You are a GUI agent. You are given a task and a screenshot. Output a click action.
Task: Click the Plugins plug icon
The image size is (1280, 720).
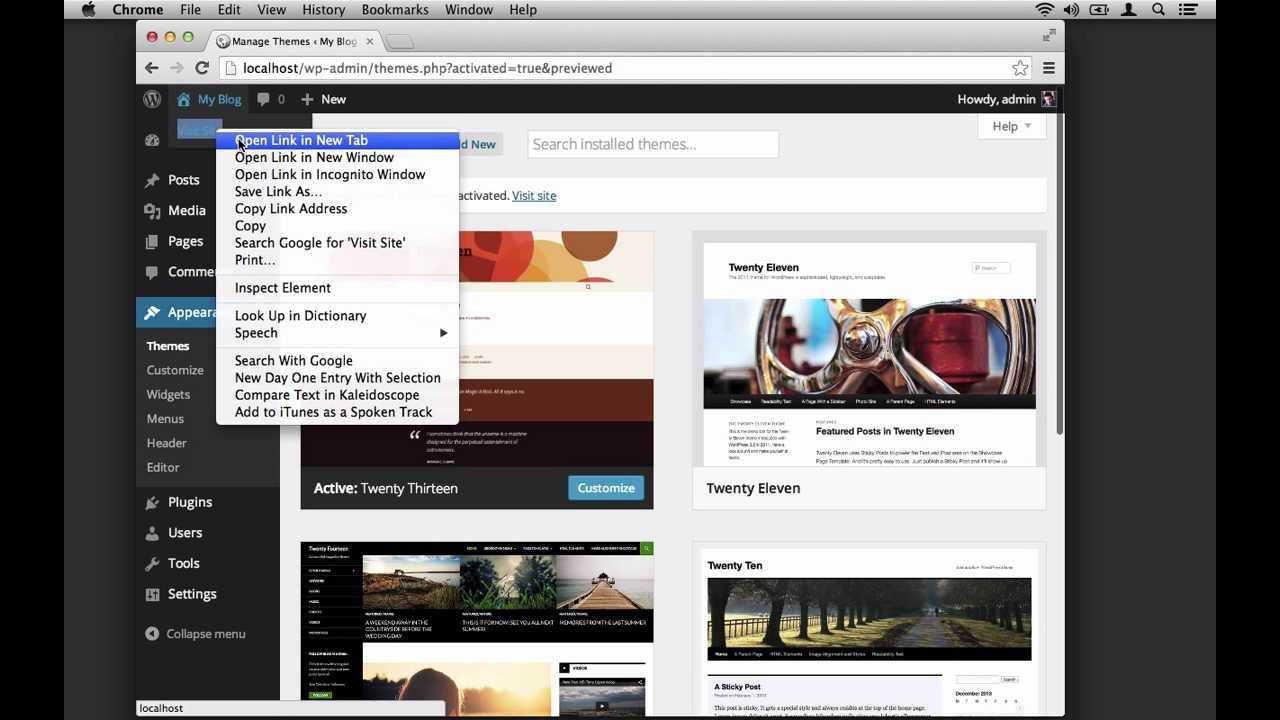pyautogui.click(x=152, y=502)
